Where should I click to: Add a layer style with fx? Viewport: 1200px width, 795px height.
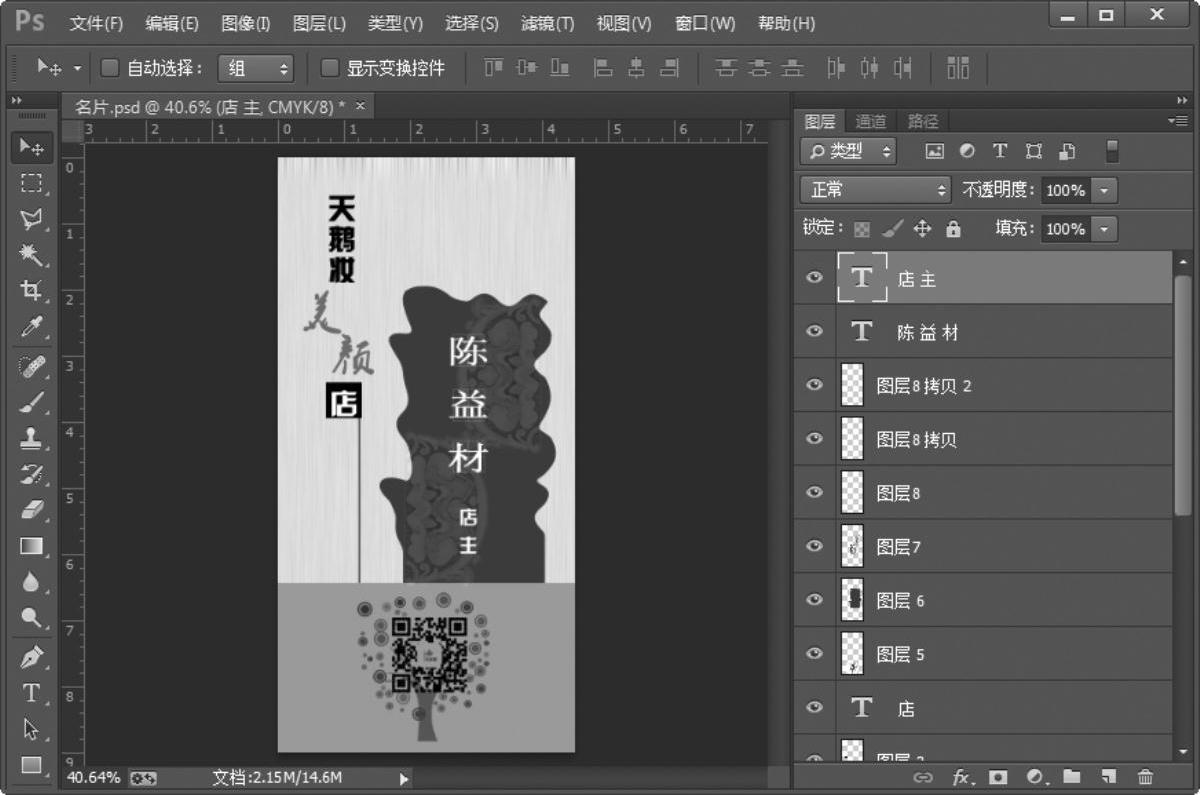click(961, 777)
